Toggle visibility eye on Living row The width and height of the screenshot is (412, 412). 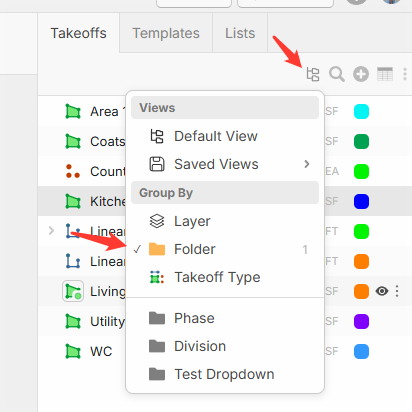pyautogui.click(x=382, y=291)
